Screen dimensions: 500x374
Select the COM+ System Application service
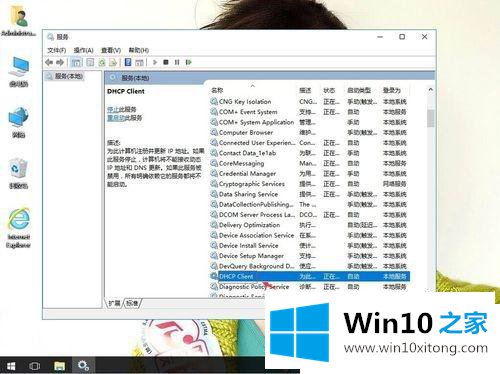coord(309,122)
